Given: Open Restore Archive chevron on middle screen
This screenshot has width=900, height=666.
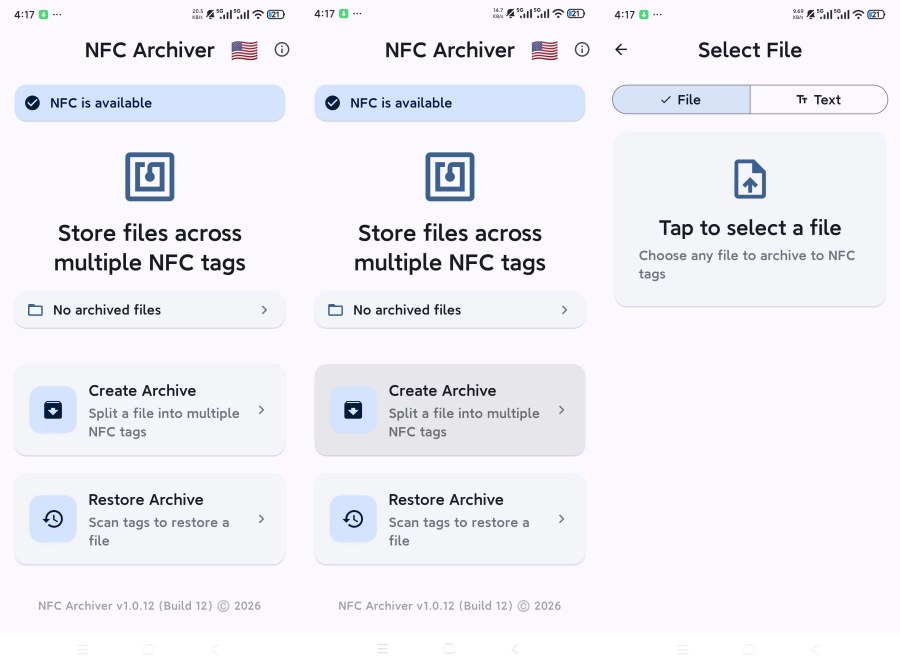Looking at the screenshot, I should click(x=562, y=519).
